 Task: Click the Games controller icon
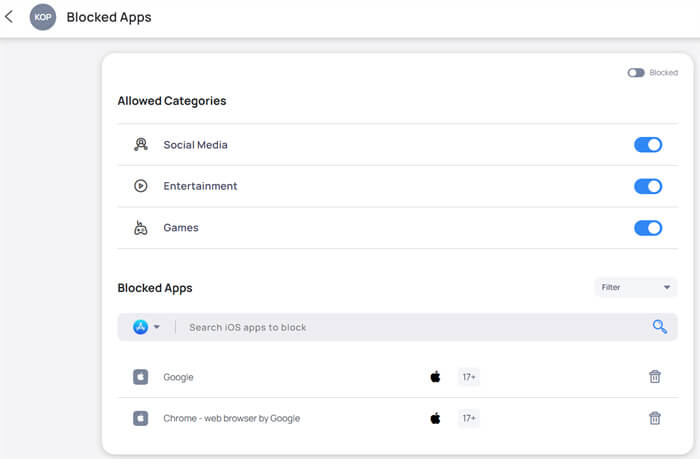(x=141, y=227)
